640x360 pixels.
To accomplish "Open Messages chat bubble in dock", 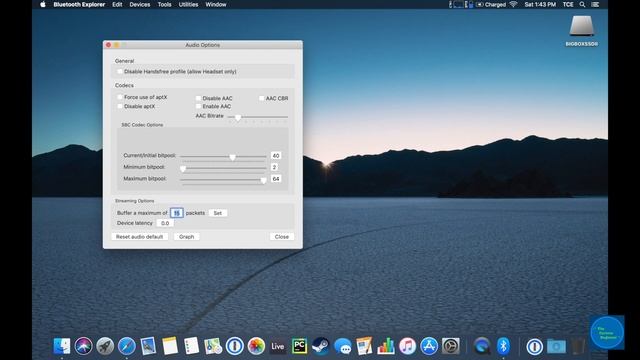I will pyautogui.click(x=342, y=347).
